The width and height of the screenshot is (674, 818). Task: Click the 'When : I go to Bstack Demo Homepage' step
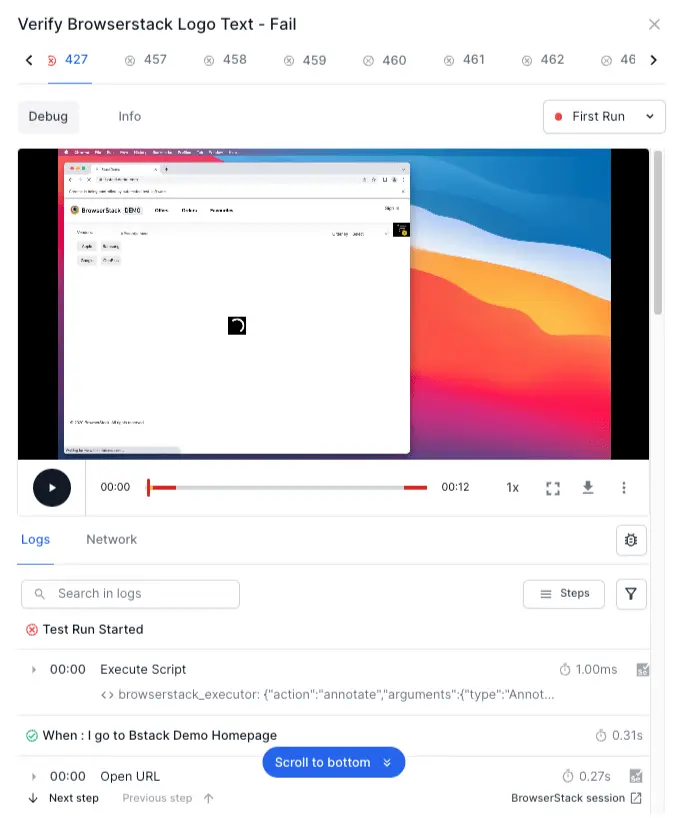[x=160, y=736]
